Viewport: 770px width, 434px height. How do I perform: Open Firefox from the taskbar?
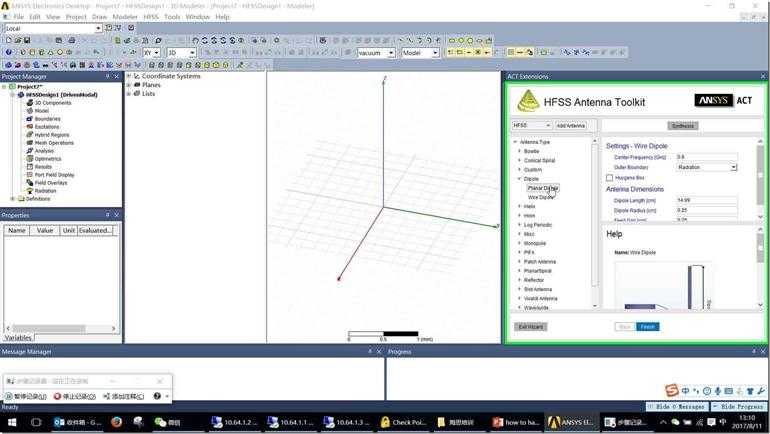116,422
